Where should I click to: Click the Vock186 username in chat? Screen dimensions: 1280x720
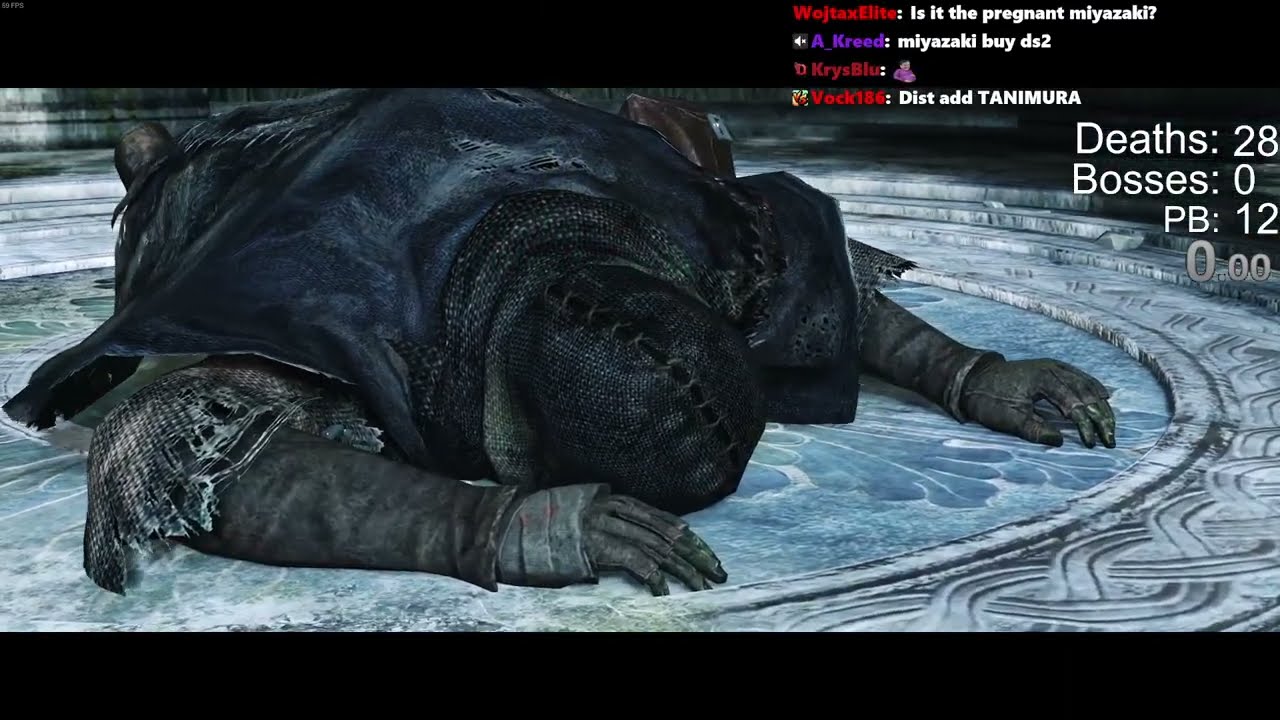click(848, 98)
